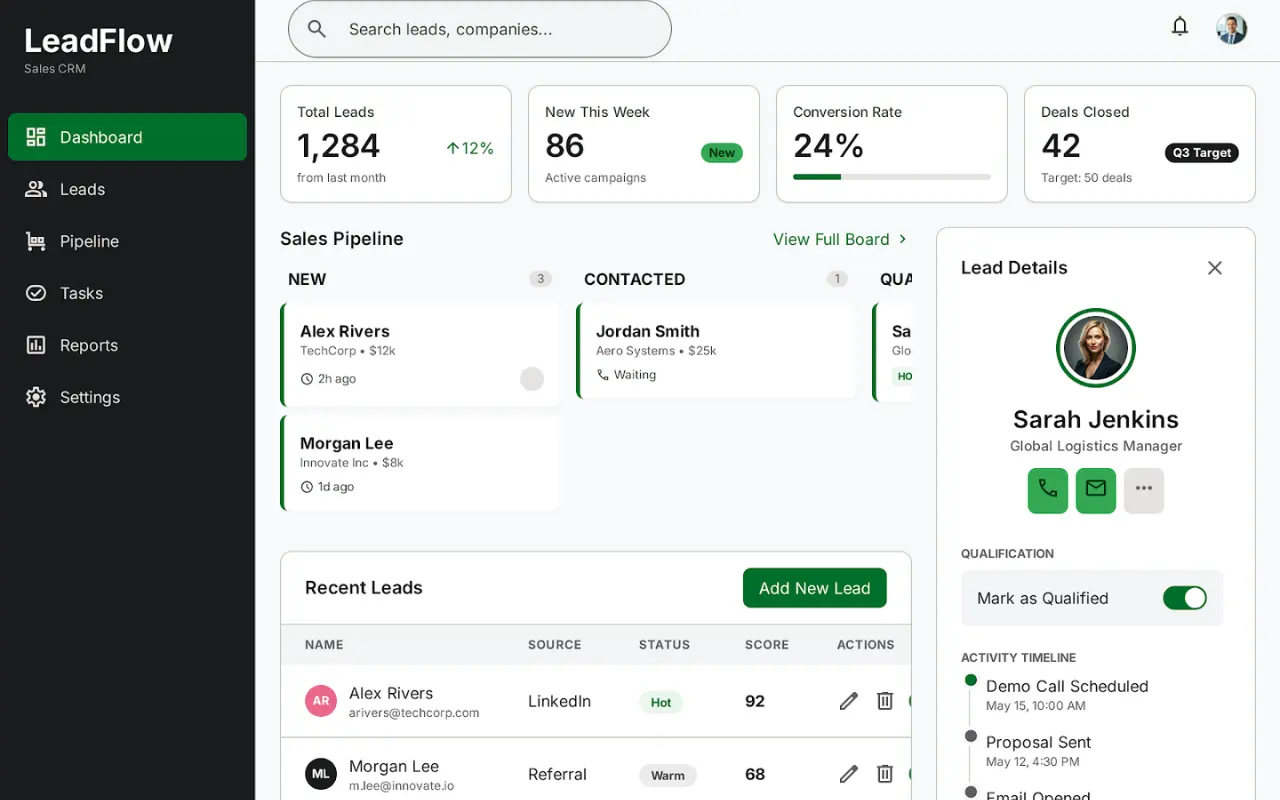Delete the Morgan Lee lead with trash icon
Screen dimensions: 1280x800
[x=885, y=774]
